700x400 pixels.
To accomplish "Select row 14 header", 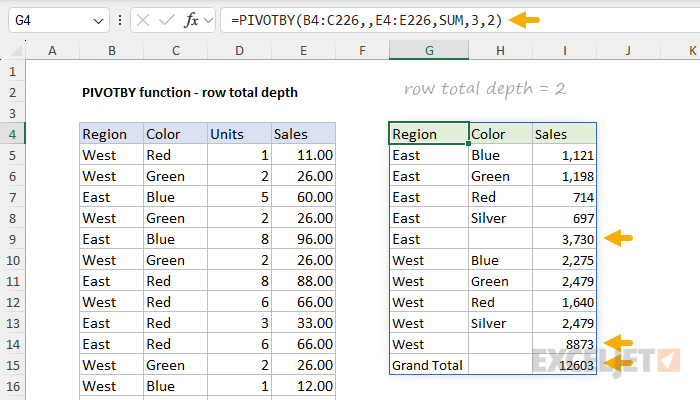I will (x=12, y=344).
